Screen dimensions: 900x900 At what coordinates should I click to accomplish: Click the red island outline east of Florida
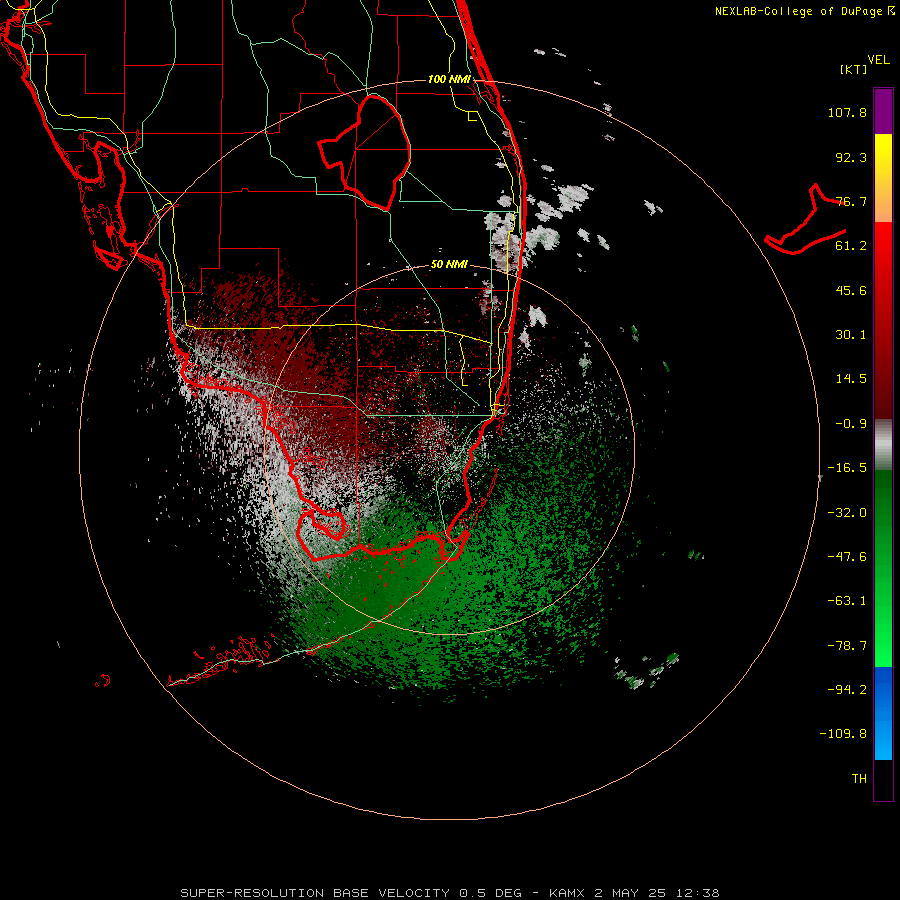coord(805,220)
